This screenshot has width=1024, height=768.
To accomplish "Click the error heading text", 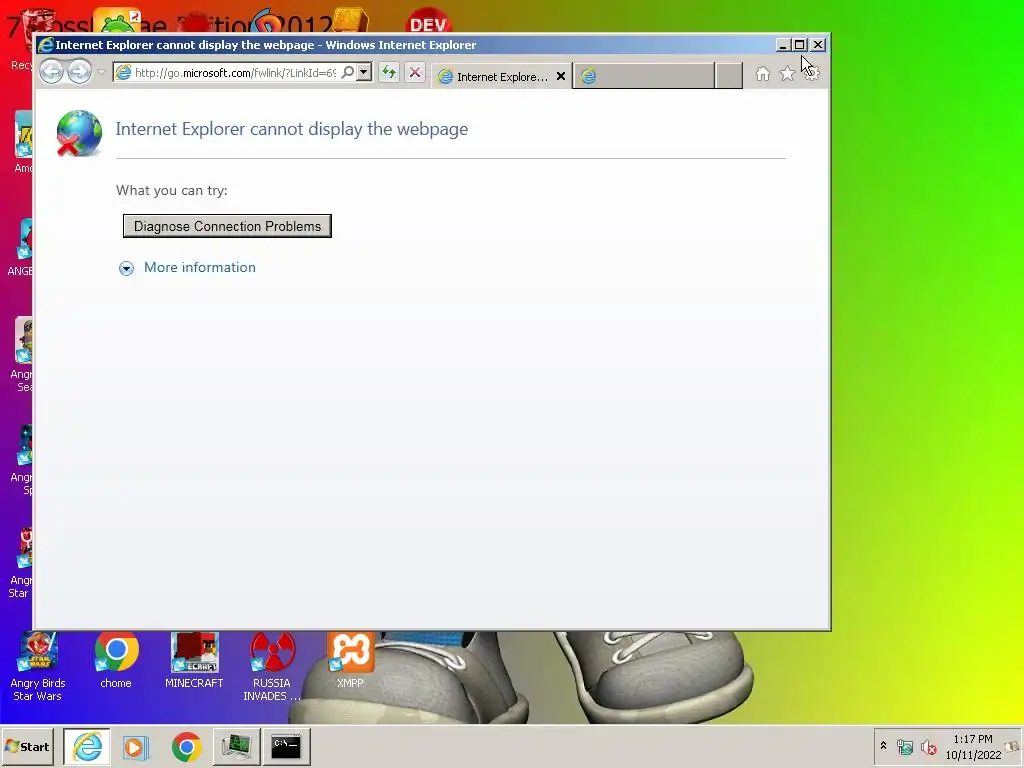I will [292, 129].
